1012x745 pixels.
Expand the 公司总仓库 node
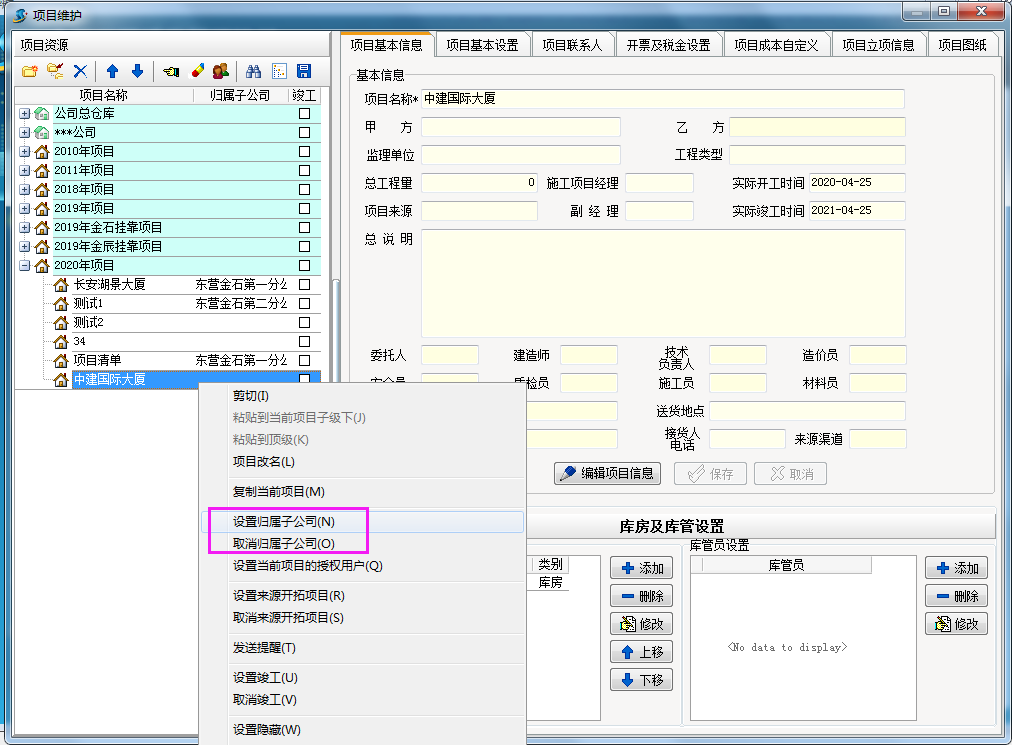pos(24,114)
